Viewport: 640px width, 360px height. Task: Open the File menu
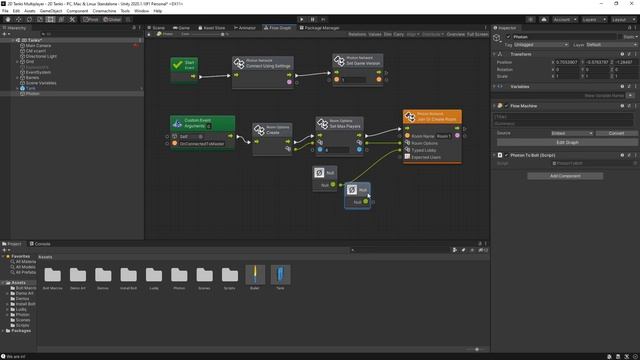coord(5,11)
